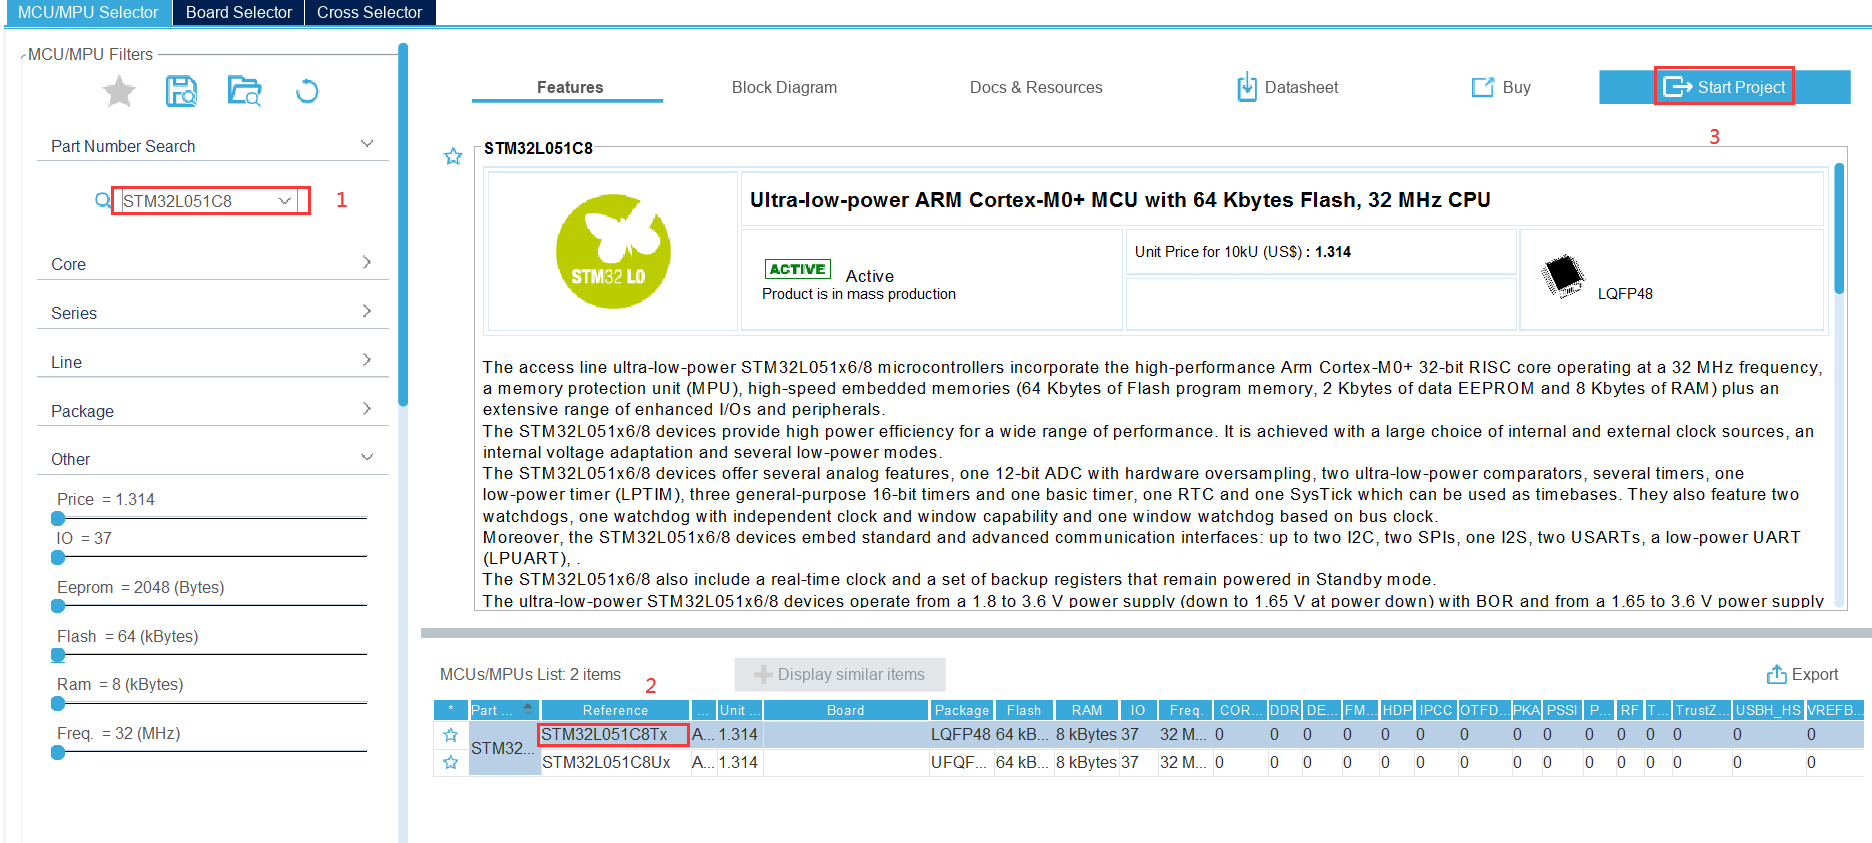Star the STM32L051C8Ux row
Screen dimensions: 1872x843
pos(451,762)
